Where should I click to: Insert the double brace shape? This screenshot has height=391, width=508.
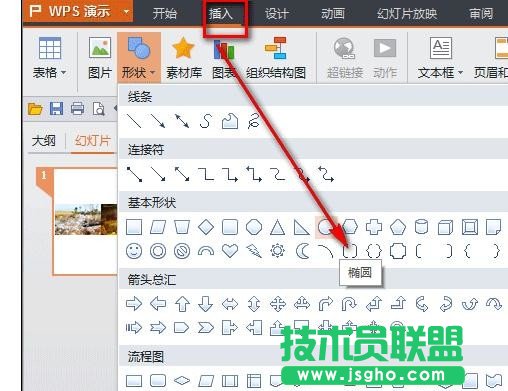pyautogui.click(x=374, y=251)
